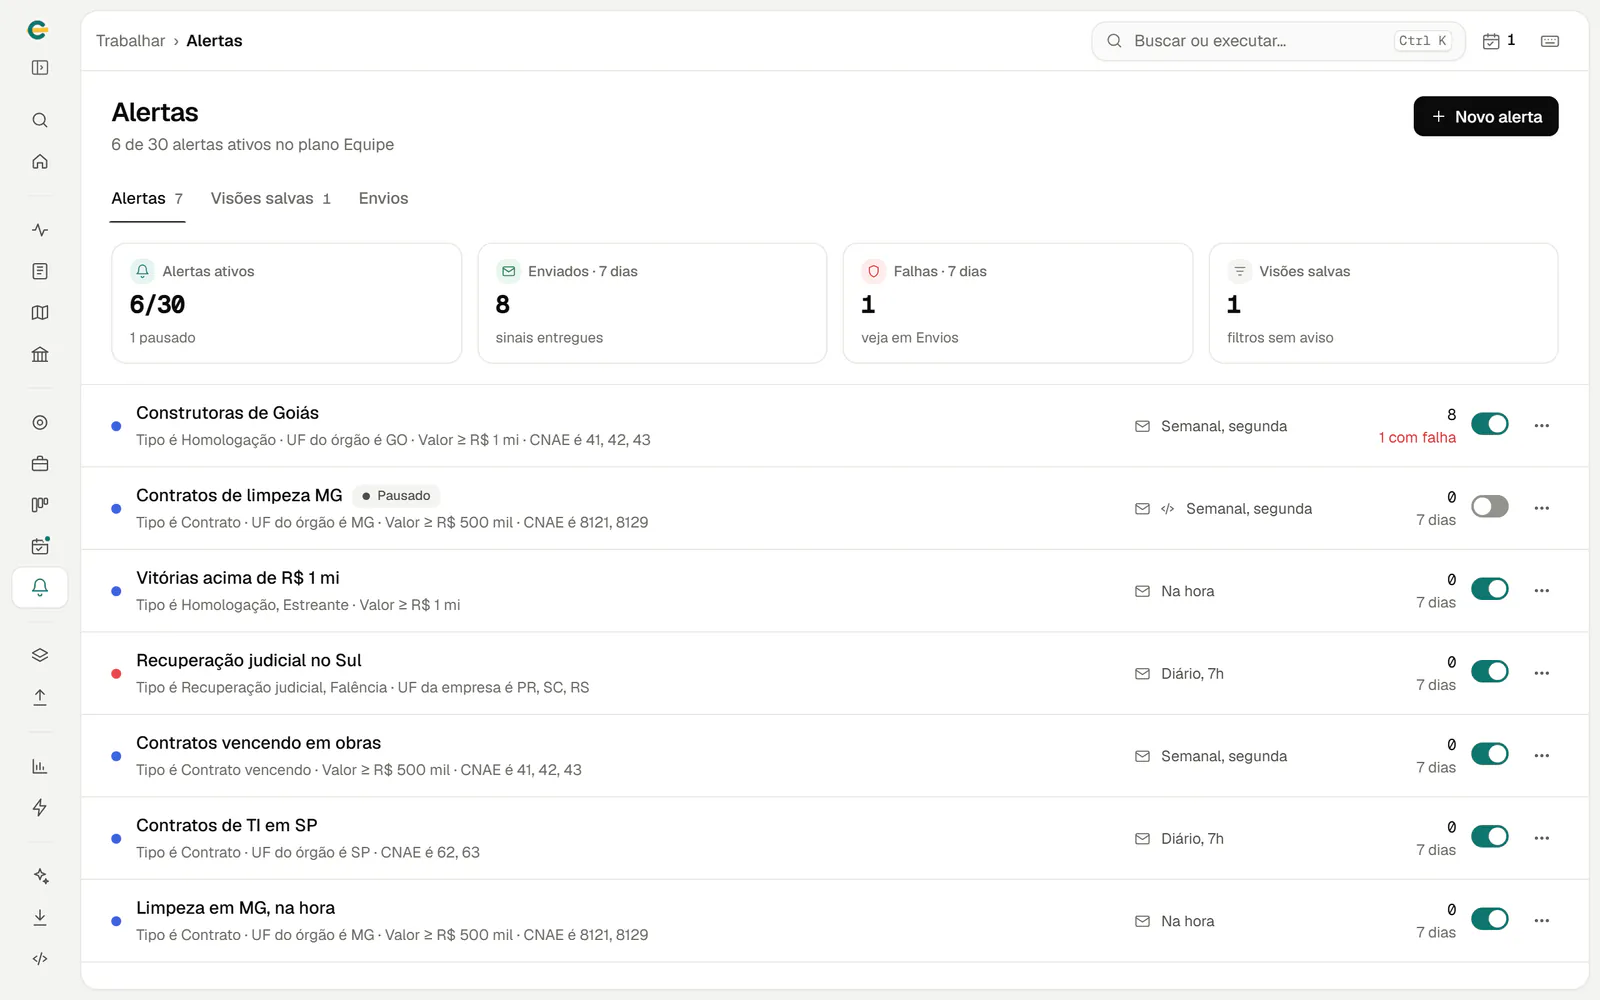Toggle off Contratos de TI em SP alert
The height and width of the screenshot is (1000, 1600).
pyautogui.click(x=1490, y=836)
